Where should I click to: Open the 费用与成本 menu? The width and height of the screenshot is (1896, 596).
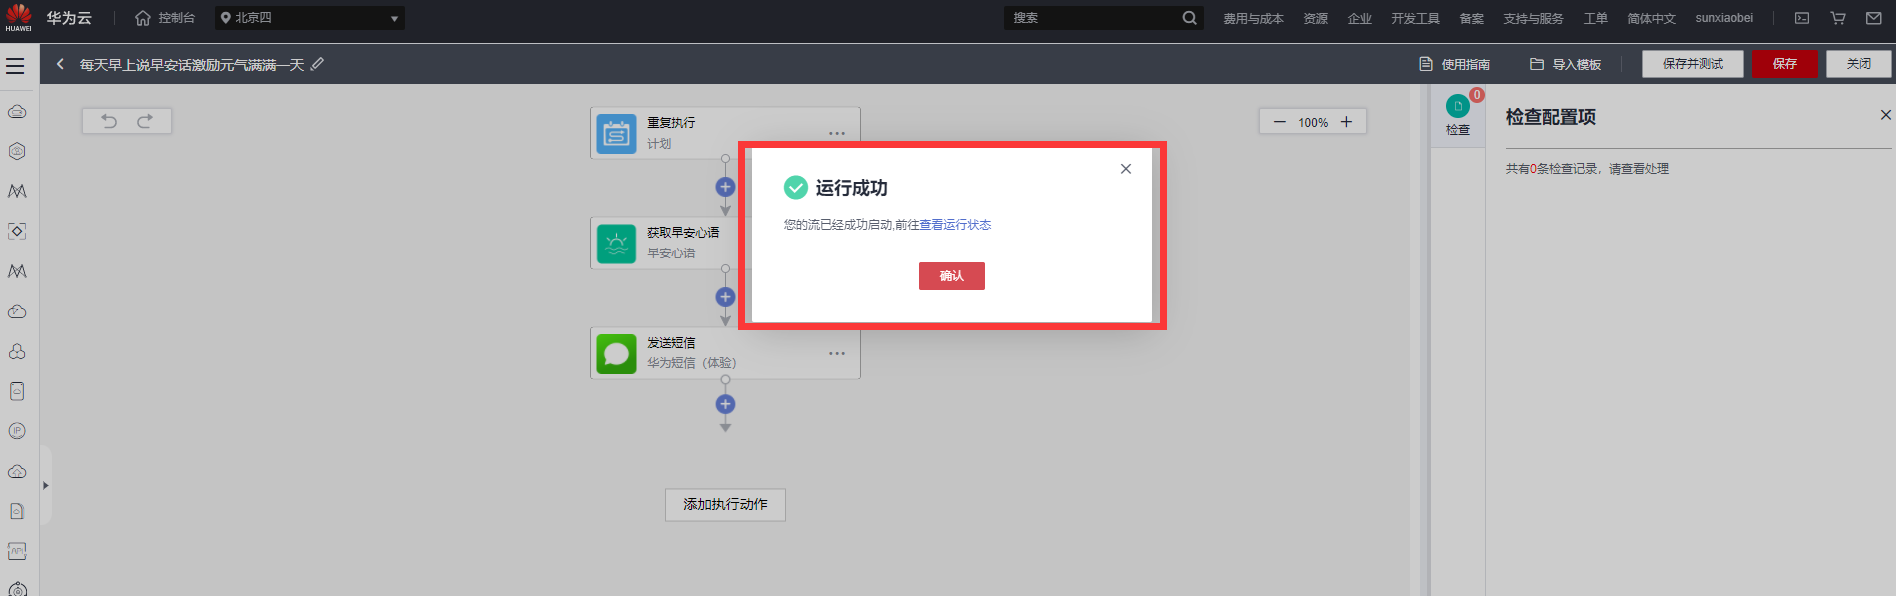tap(1253, 18)
